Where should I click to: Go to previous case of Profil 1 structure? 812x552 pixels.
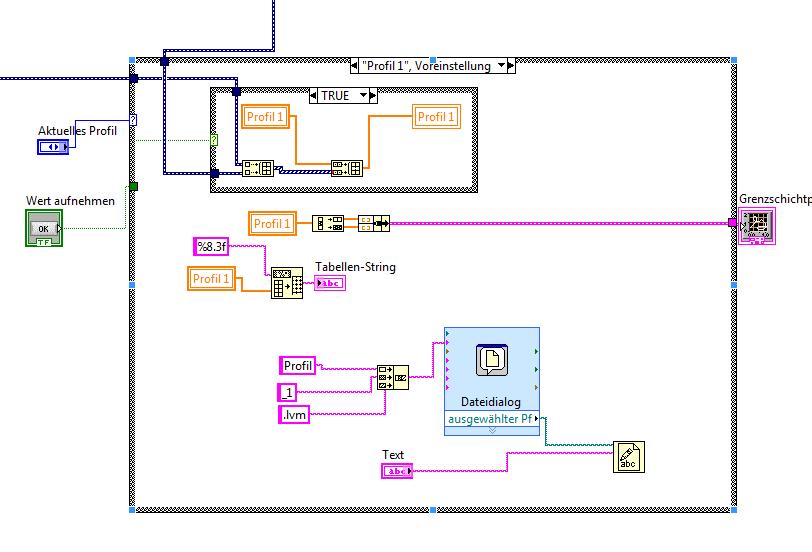[x=354, y=66]
